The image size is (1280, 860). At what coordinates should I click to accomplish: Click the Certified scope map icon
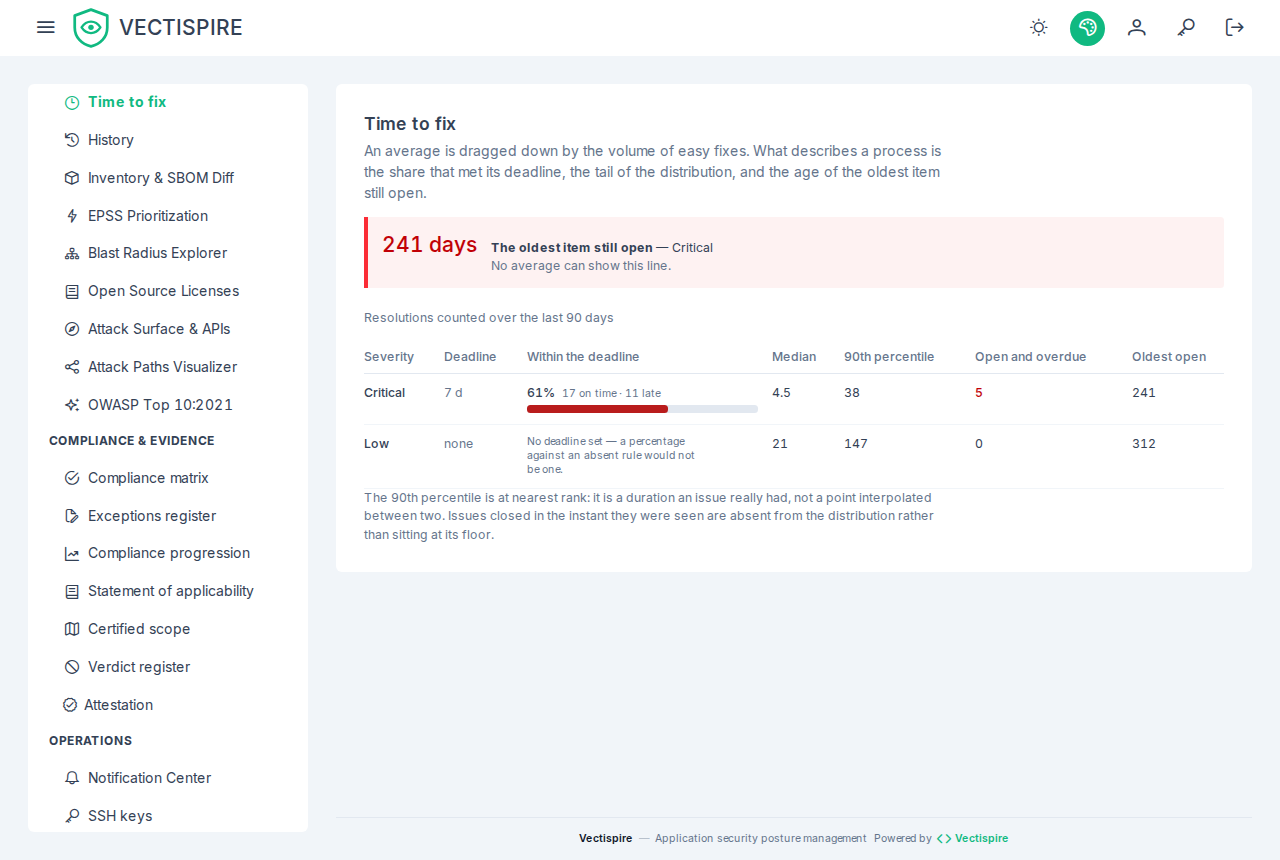coord(72,629)
